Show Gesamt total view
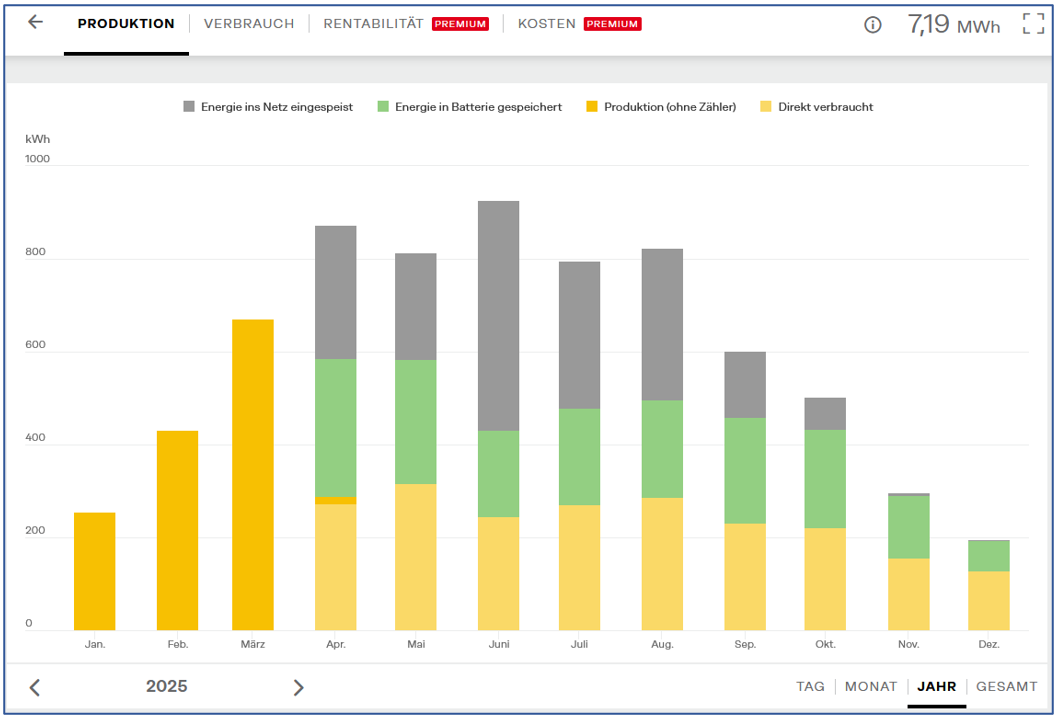 (x=1006, y=687)
